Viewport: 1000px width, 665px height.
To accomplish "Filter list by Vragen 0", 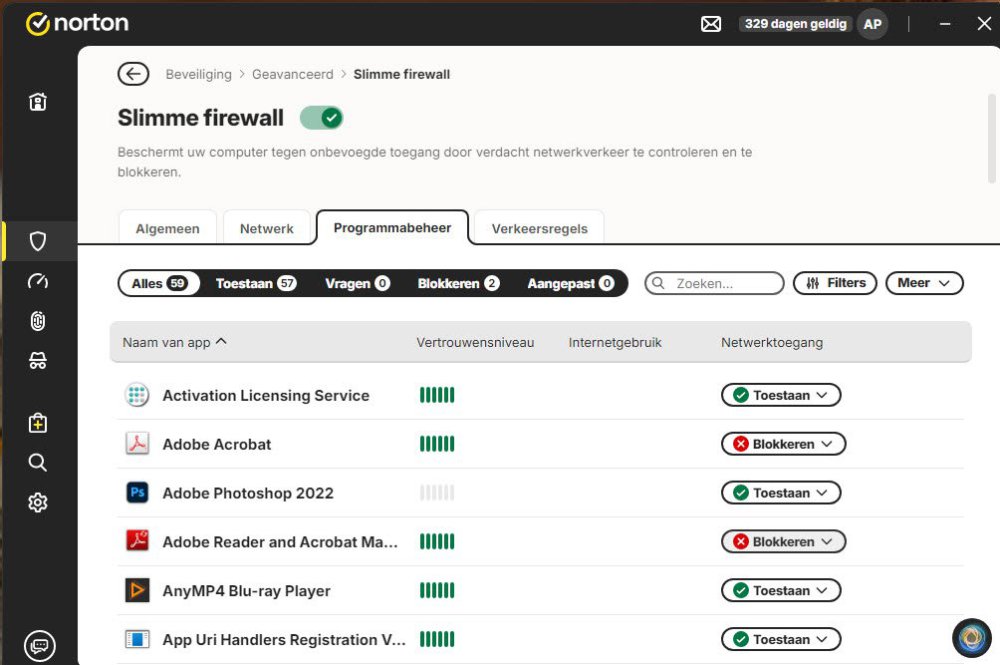I will 357,283.
